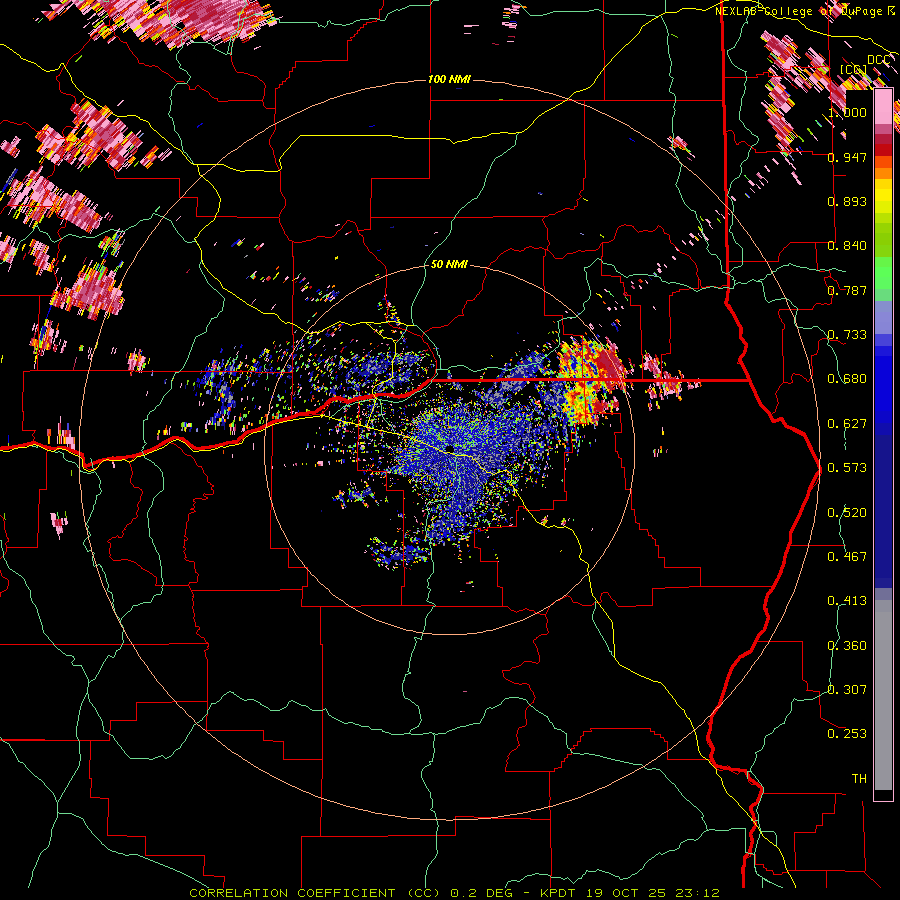Click the 0.573 scale value
Viewport: 900px width, 900px height.
(x=847, y=468)
